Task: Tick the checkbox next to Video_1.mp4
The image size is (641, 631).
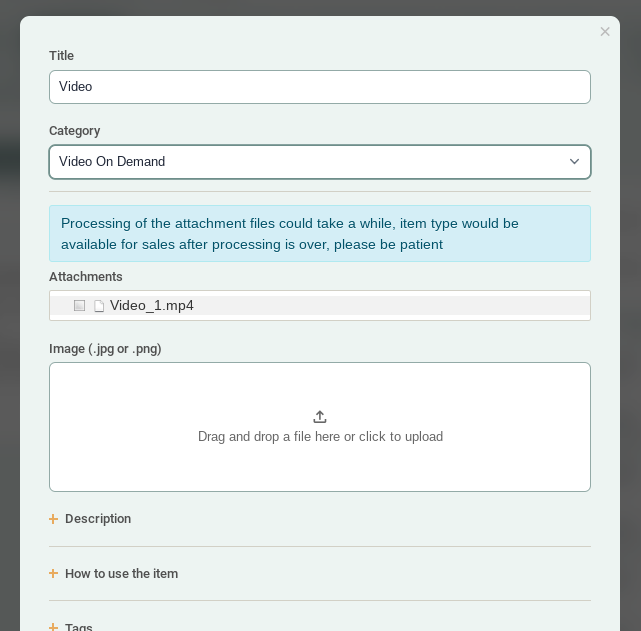Action: click(80, 306)
